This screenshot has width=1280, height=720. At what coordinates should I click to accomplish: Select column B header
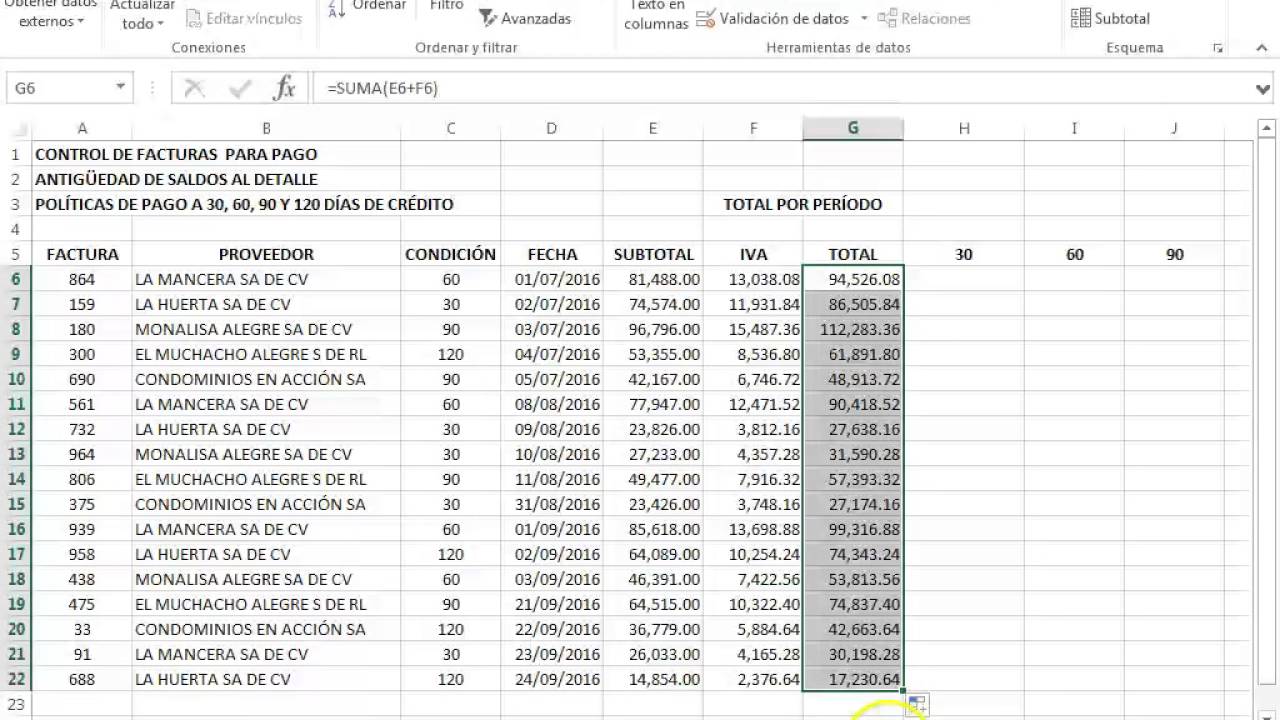266,128
